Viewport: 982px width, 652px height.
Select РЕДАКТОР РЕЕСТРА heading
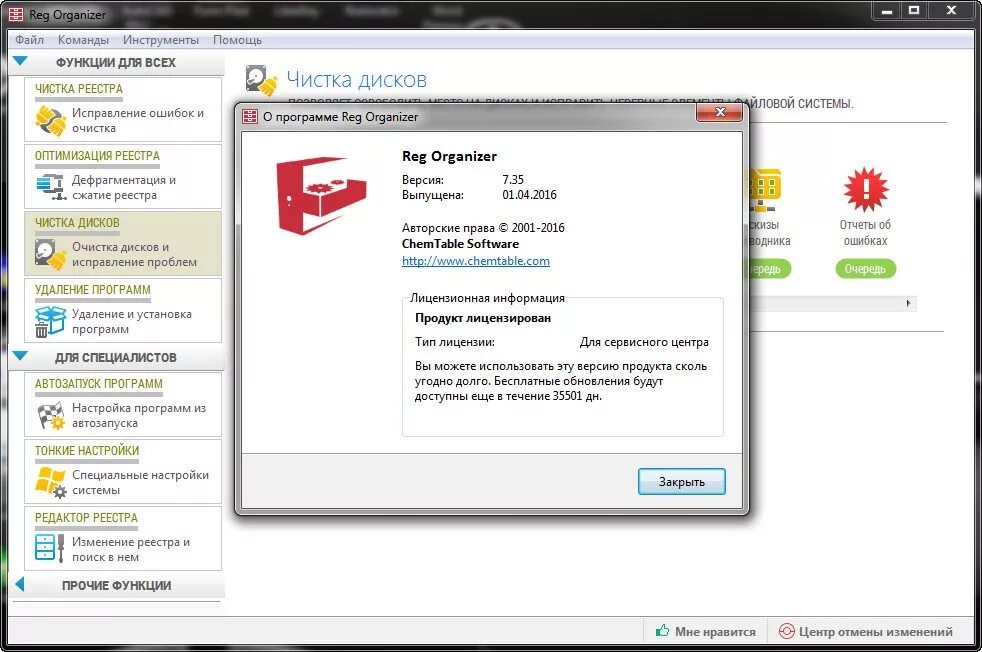(x=86, y=517)
